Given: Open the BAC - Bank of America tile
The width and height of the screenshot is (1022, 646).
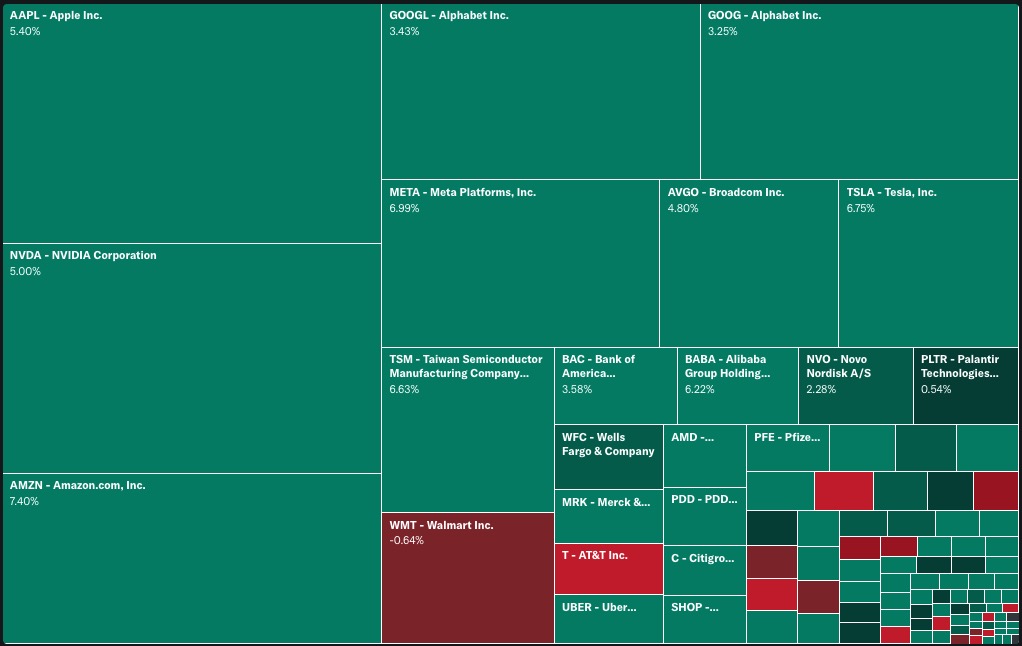Looking at the screenshot, I should pos(616,386).
